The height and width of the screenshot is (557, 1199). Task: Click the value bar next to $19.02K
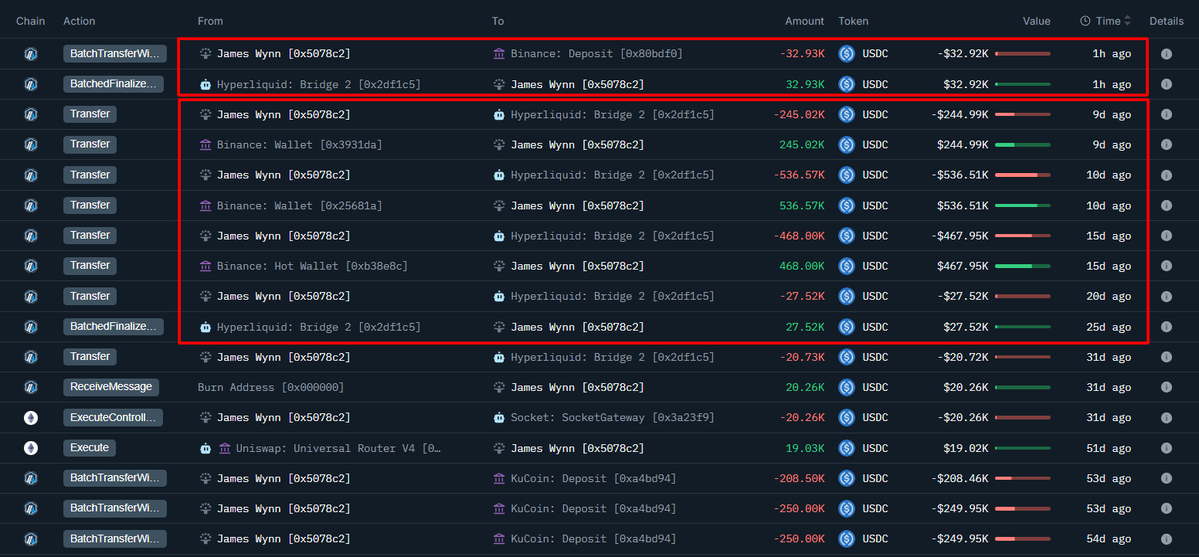pos(1022,448)
